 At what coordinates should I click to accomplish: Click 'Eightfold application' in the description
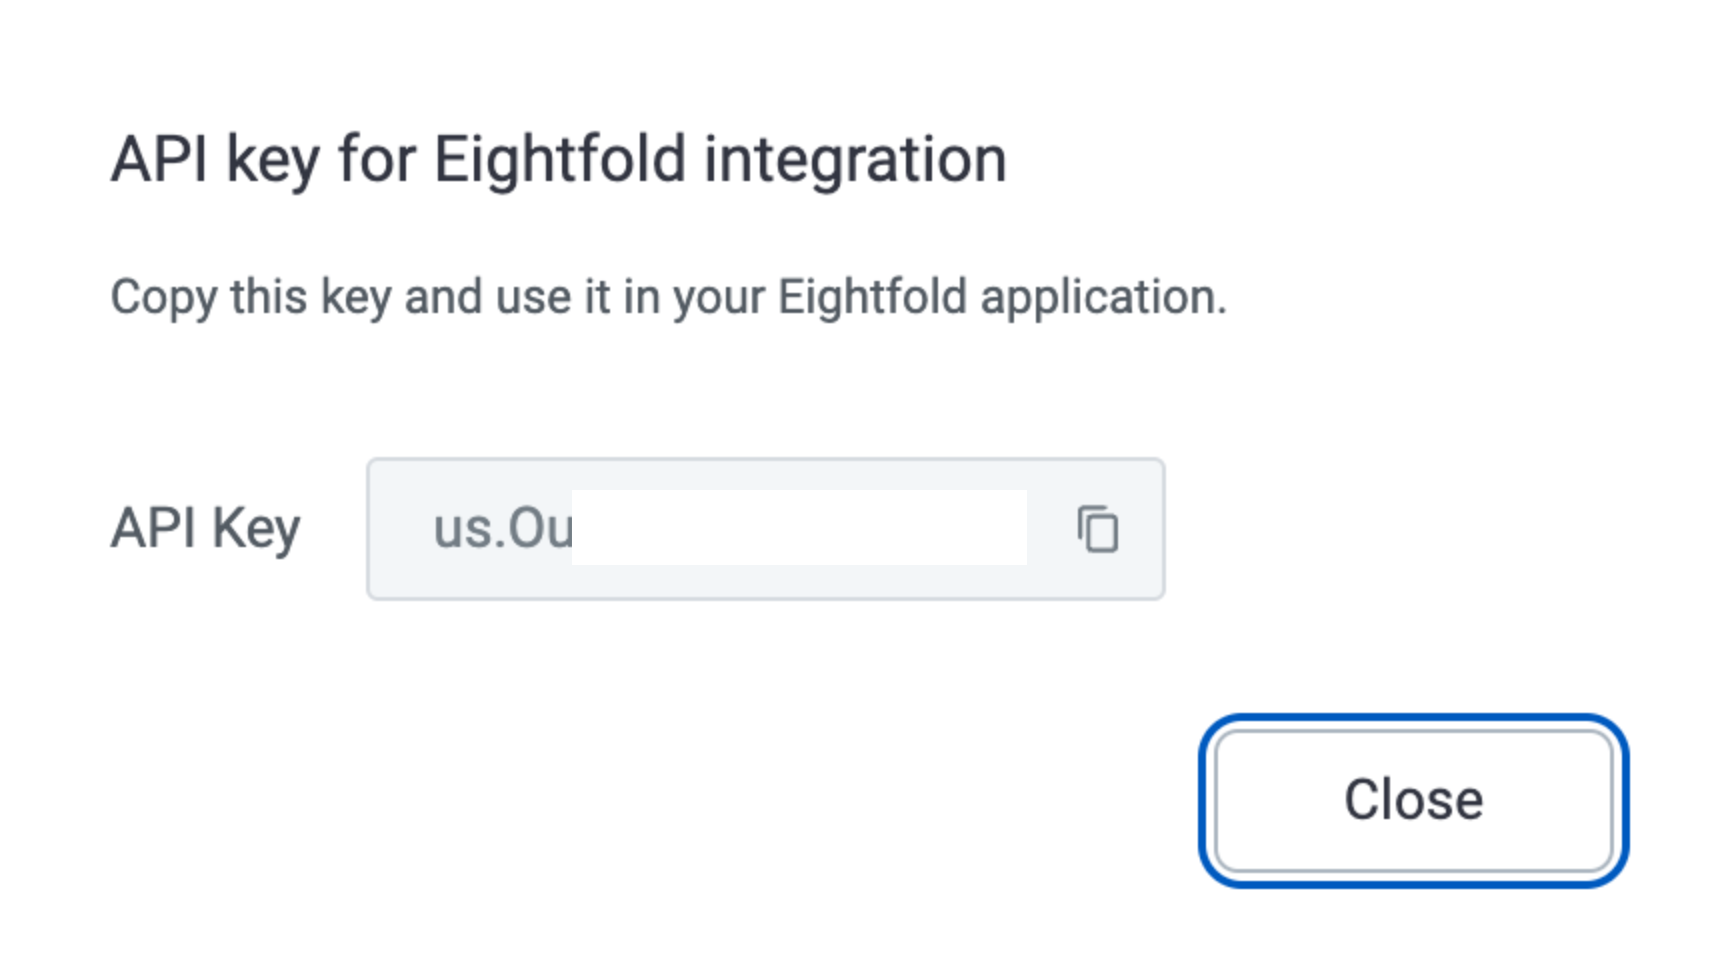(x=1001, y=298)
